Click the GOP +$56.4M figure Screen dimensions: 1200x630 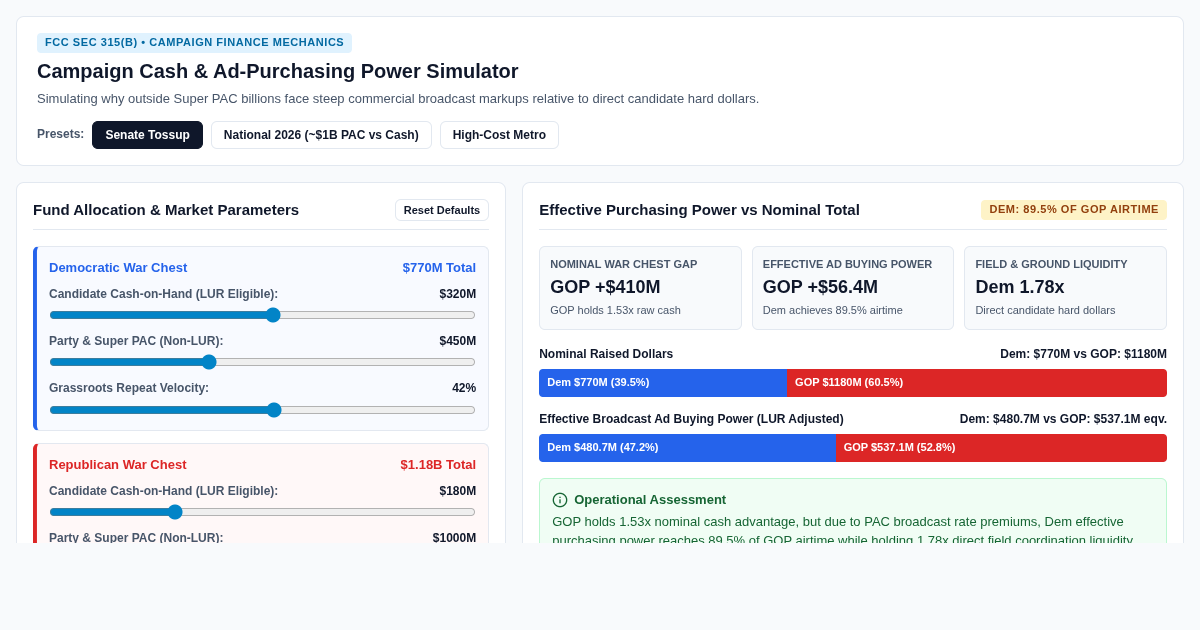coord(820,287)
